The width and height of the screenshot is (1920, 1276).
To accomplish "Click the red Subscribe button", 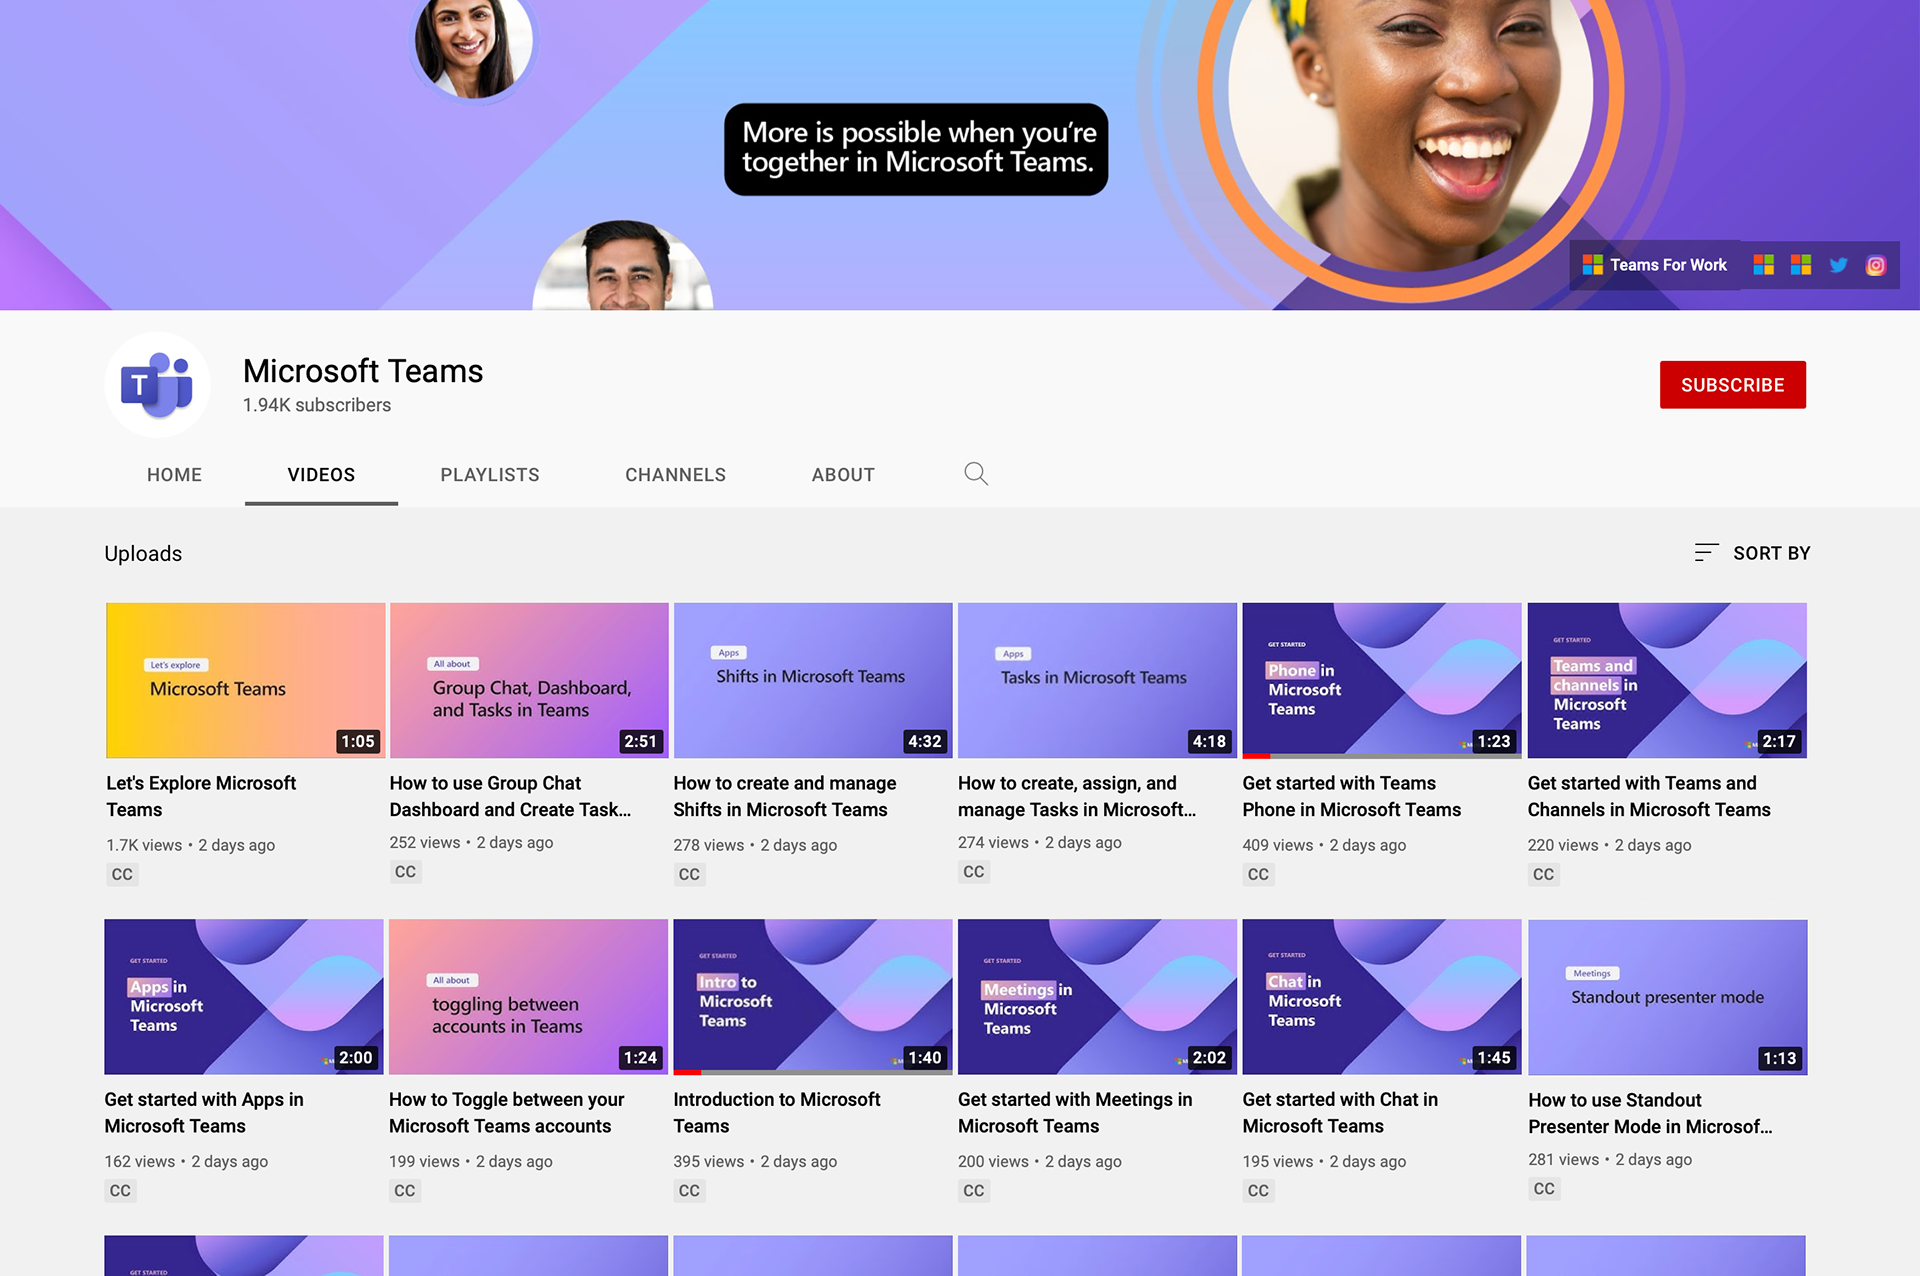I will pyautogui.click(x=1733, y=385).
